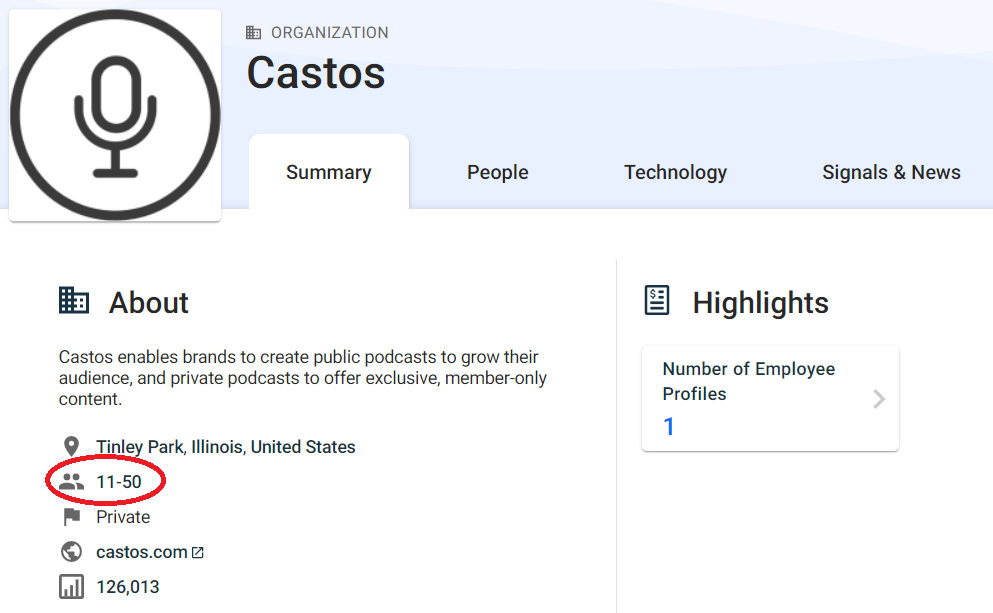The height and width of the screenshot is (613, 993).
Task: Click the Castos organization title
Action: [x=316, y=73]
